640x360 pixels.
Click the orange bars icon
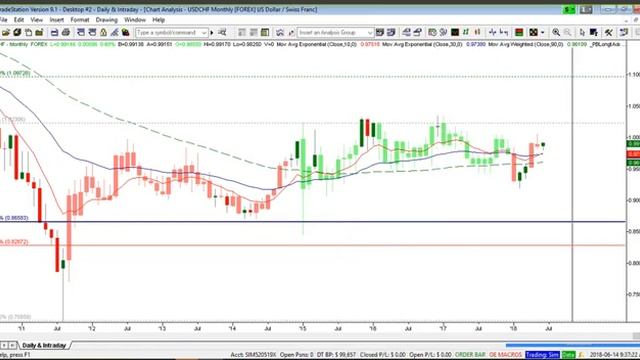tap(477, 32)
